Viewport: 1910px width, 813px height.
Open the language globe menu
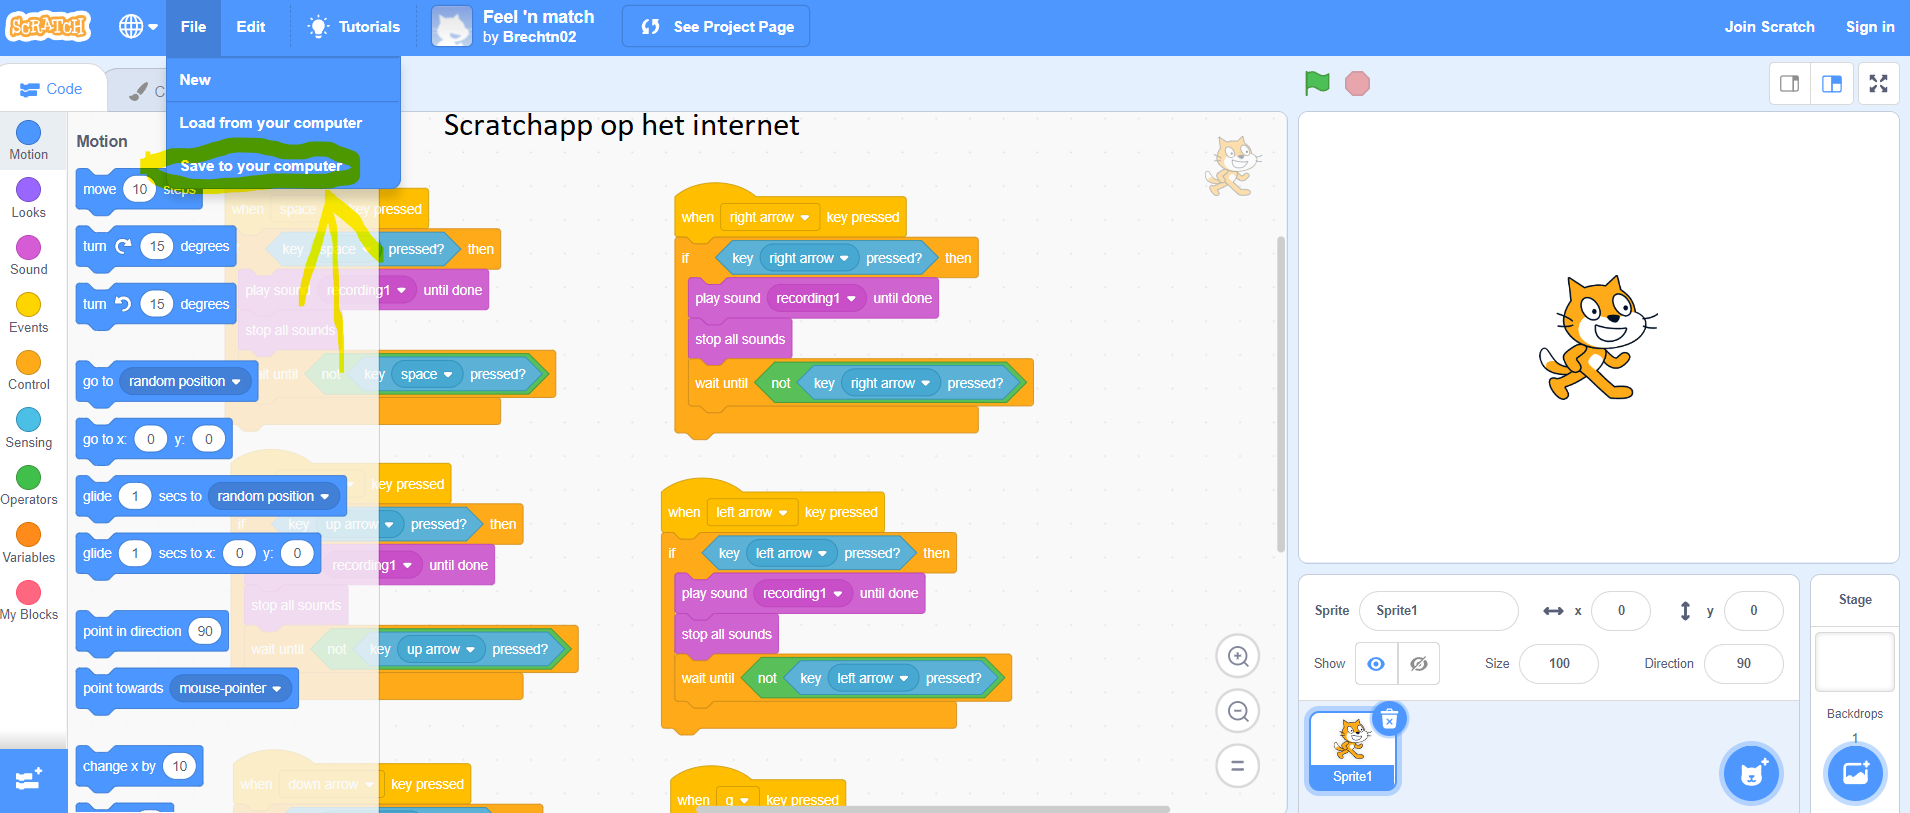click(138, 27)
